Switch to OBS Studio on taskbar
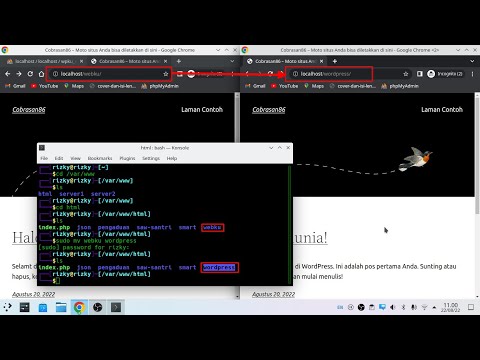This screenshot has width=480, height=360. pyautogui.click(x=97, y=307)
